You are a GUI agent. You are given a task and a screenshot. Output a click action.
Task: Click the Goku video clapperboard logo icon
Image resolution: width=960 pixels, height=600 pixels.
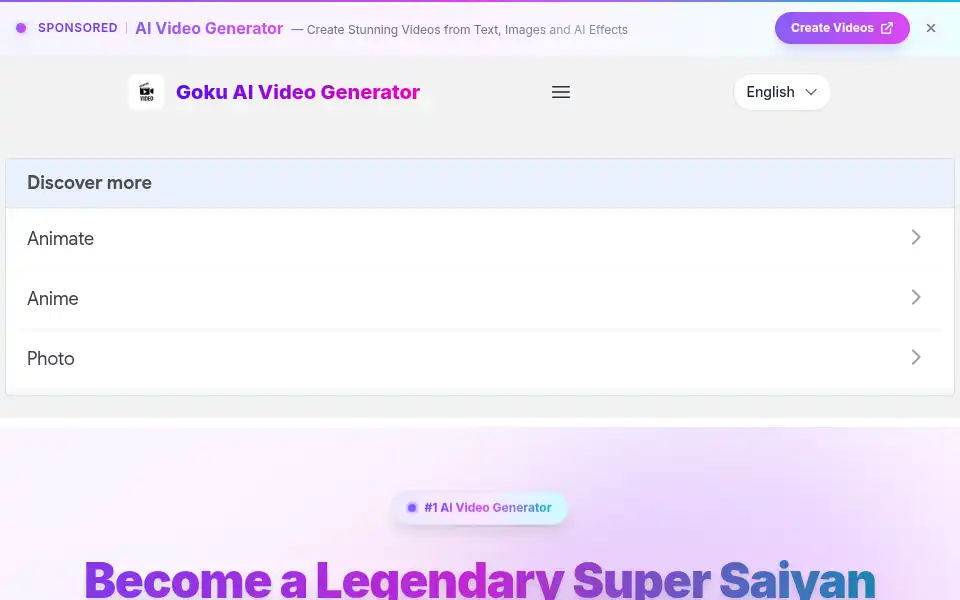tap(146, 92)
